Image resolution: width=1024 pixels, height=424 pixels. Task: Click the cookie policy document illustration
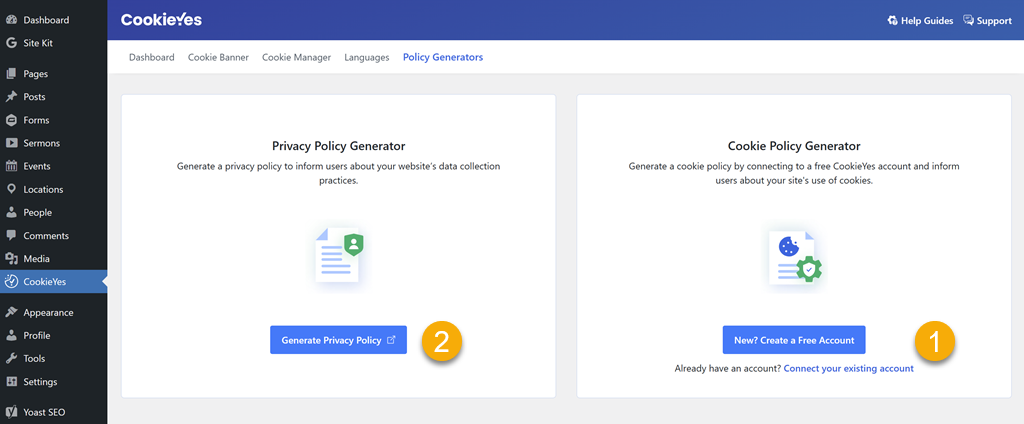click(x=795, y=258)
